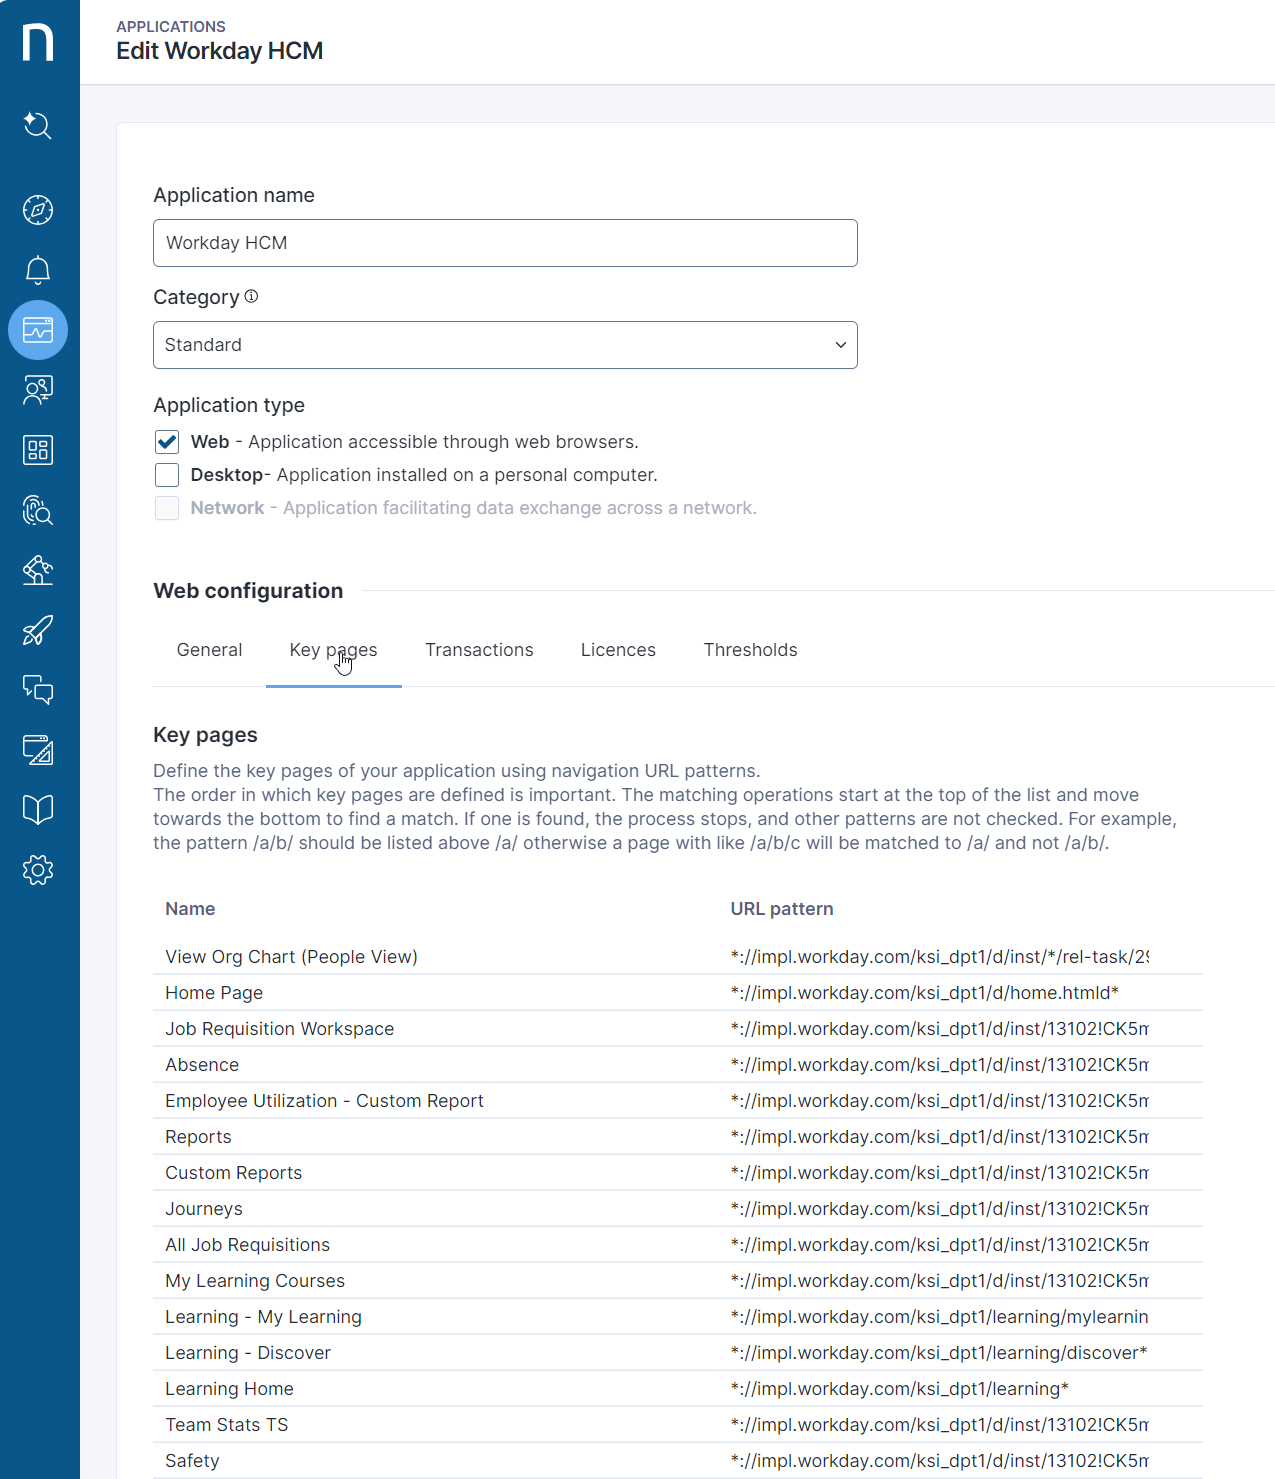Click the Home Page URL pattern
The width and height of the screenshot is (1275, 1479).
924,993
